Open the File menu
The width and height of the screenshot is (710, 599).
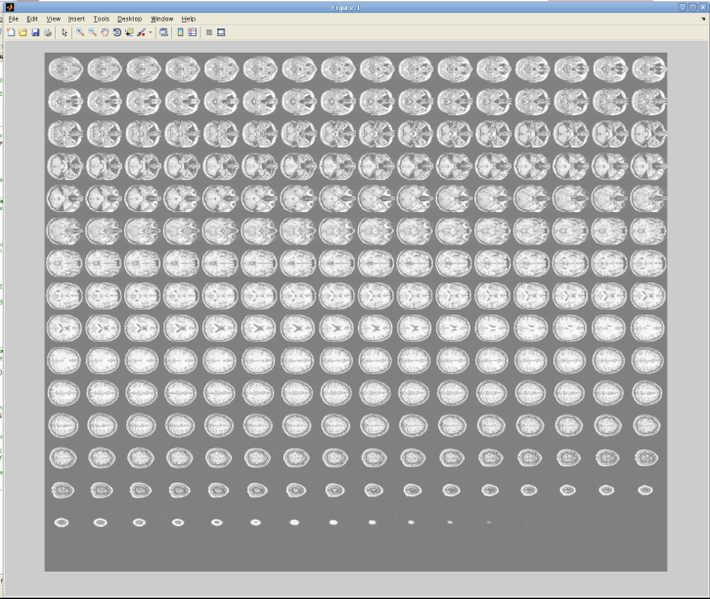(13, 19)
